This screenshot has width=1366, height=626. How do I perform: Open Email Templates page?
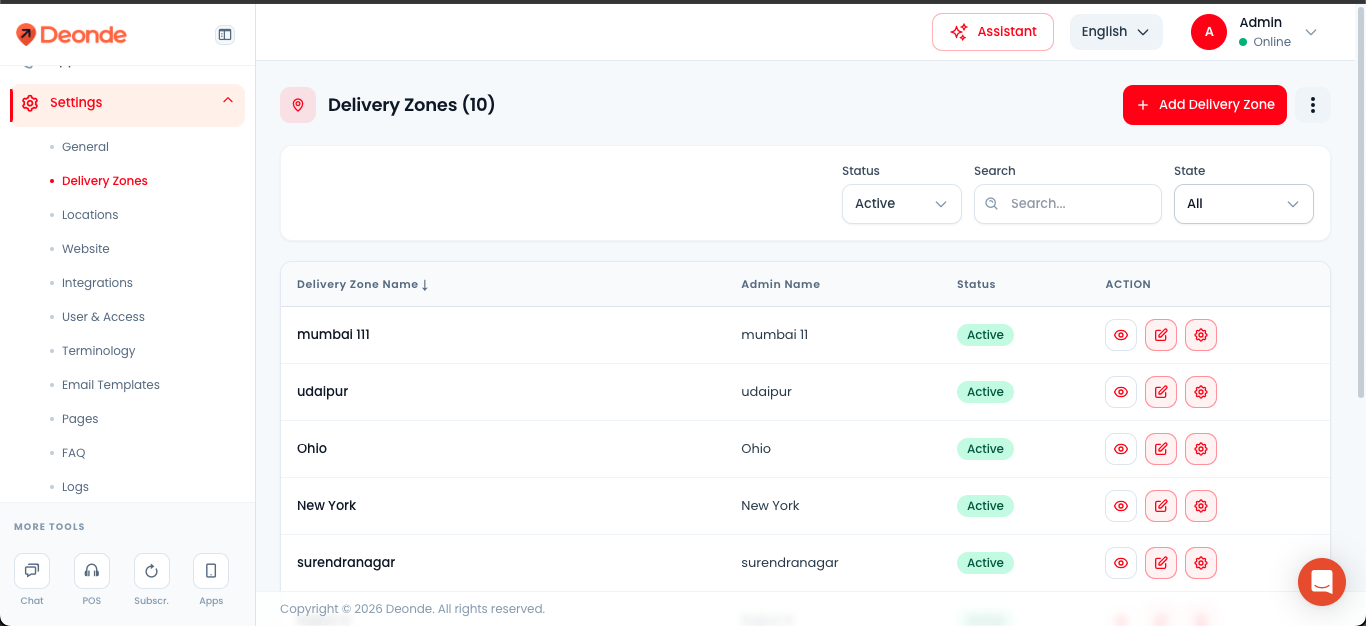tap(111, 385)
